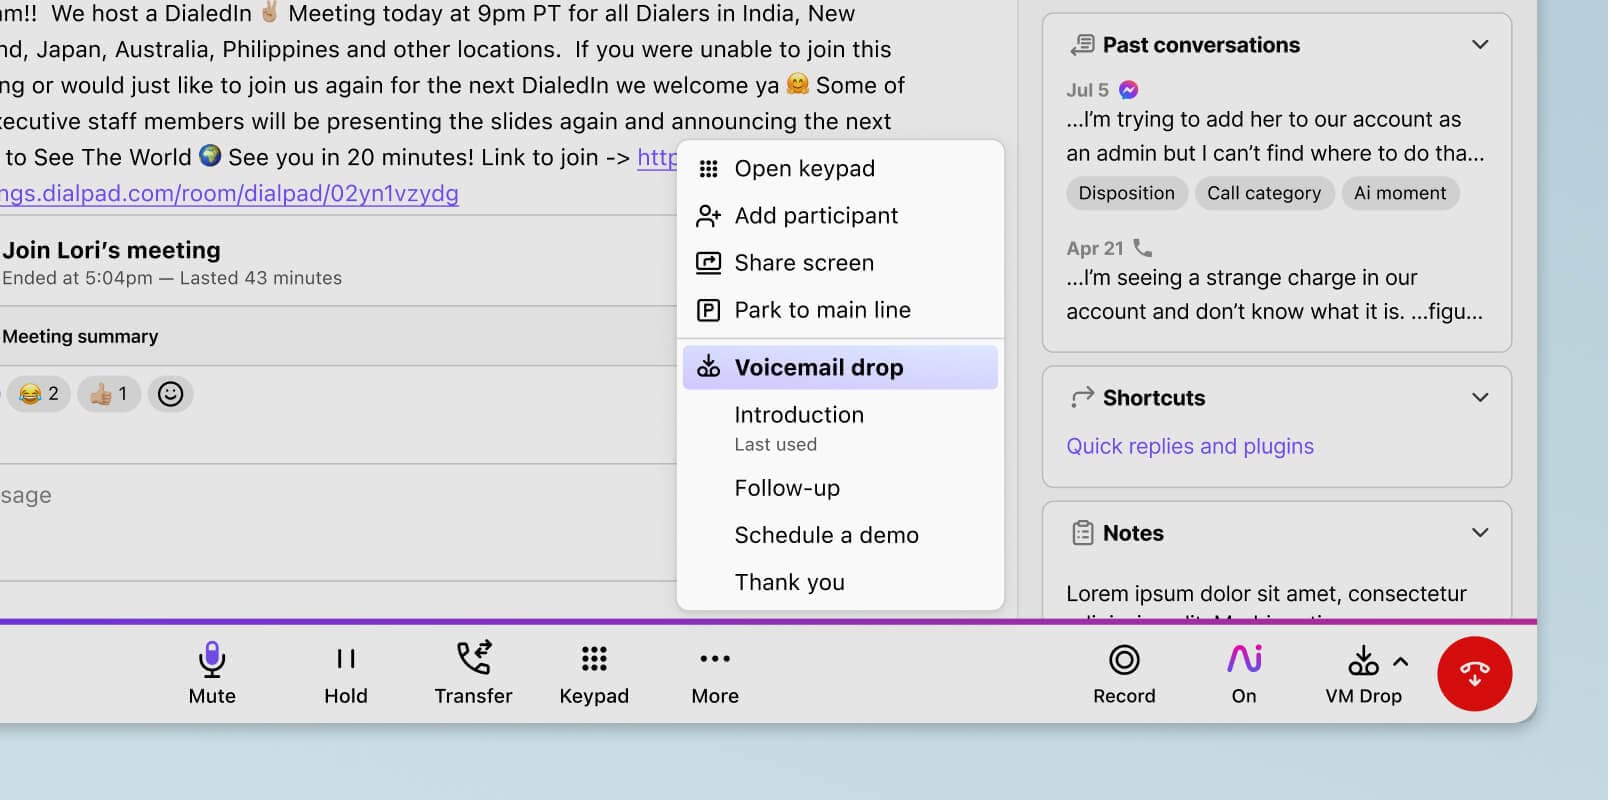Choose Add participant in the menu

pyautogui.click(x=816, y=216)
